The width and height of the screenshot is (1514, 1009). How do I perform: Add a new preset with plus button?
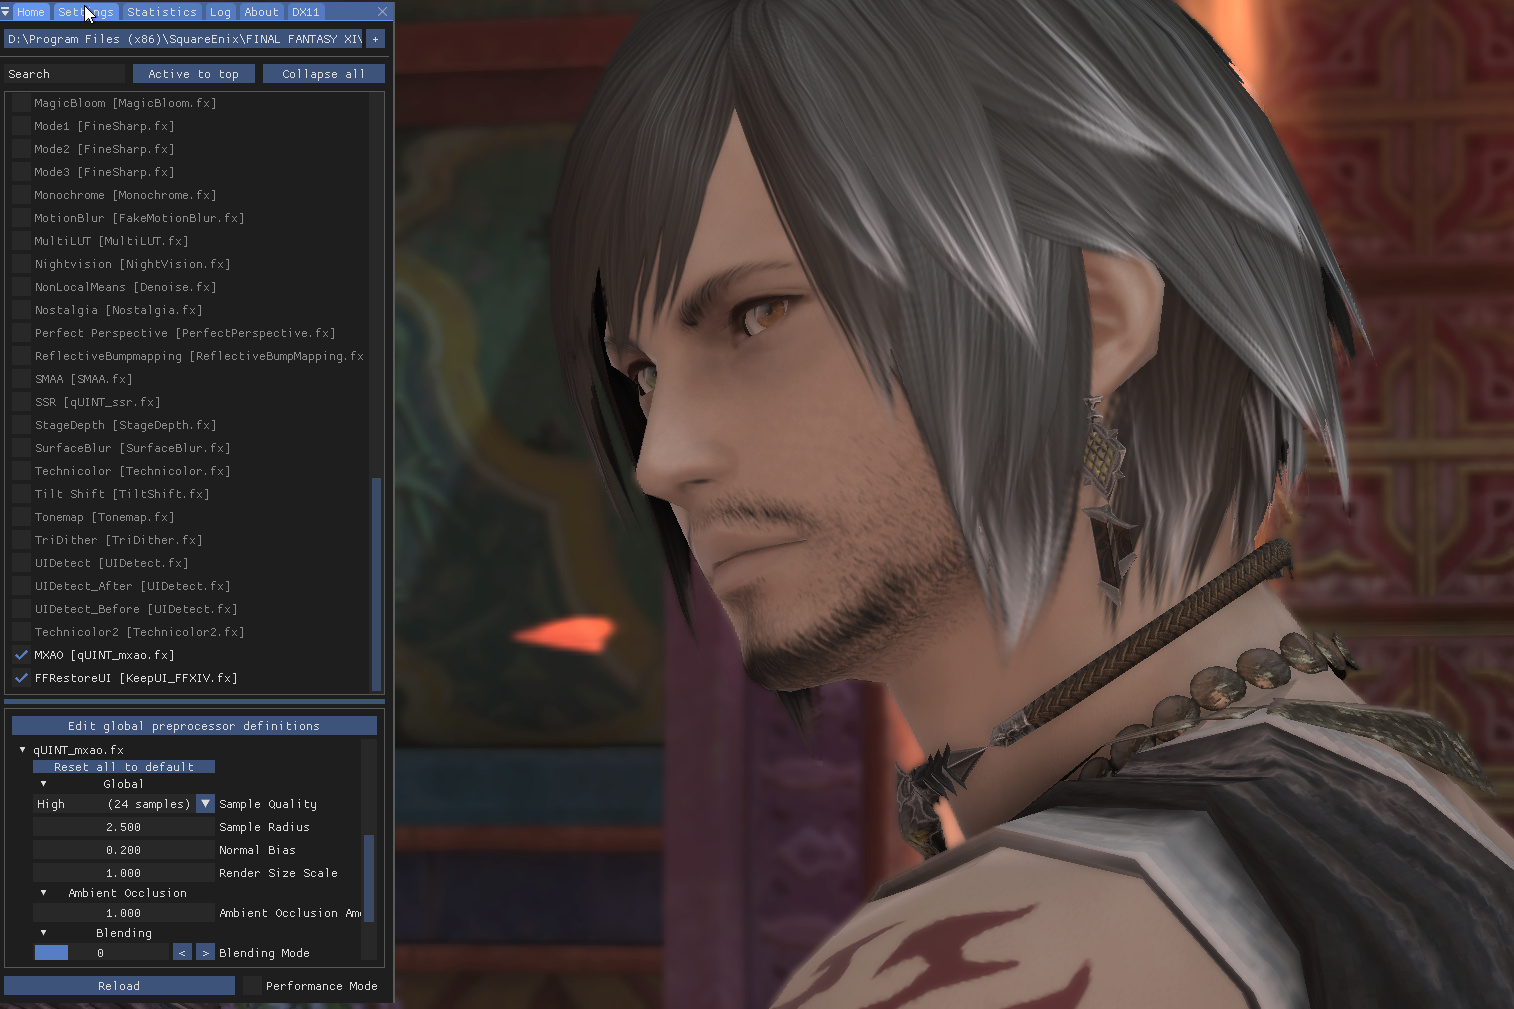[376, 39]
